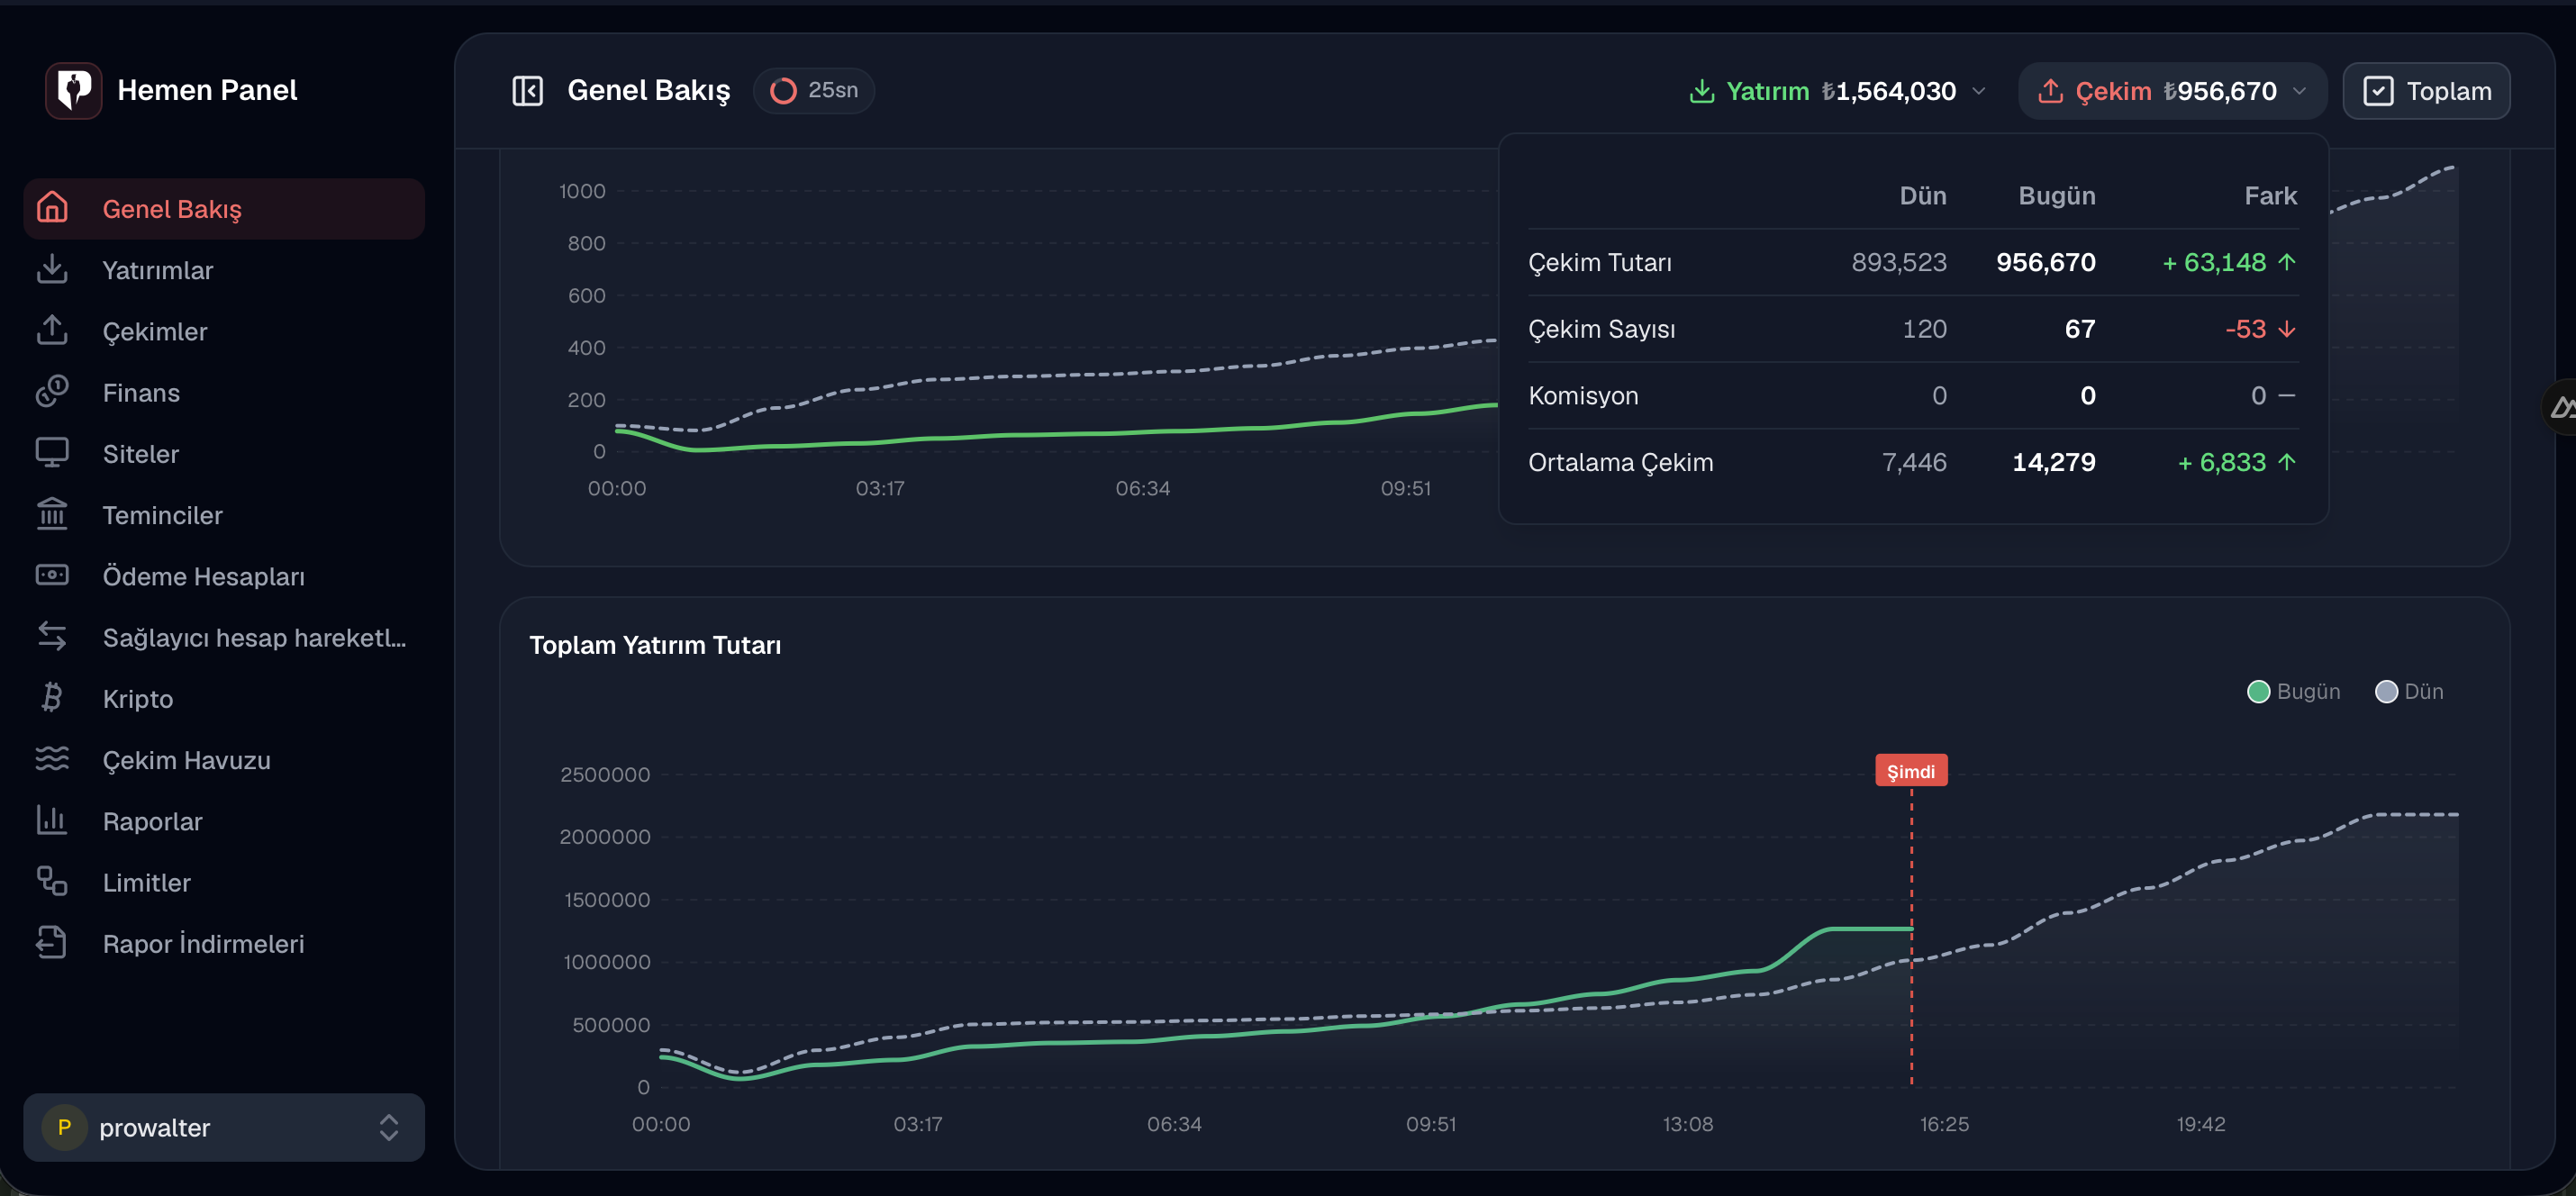
Task: Click the 25sn auto-refresh timer badge
Action: point(814,91)
